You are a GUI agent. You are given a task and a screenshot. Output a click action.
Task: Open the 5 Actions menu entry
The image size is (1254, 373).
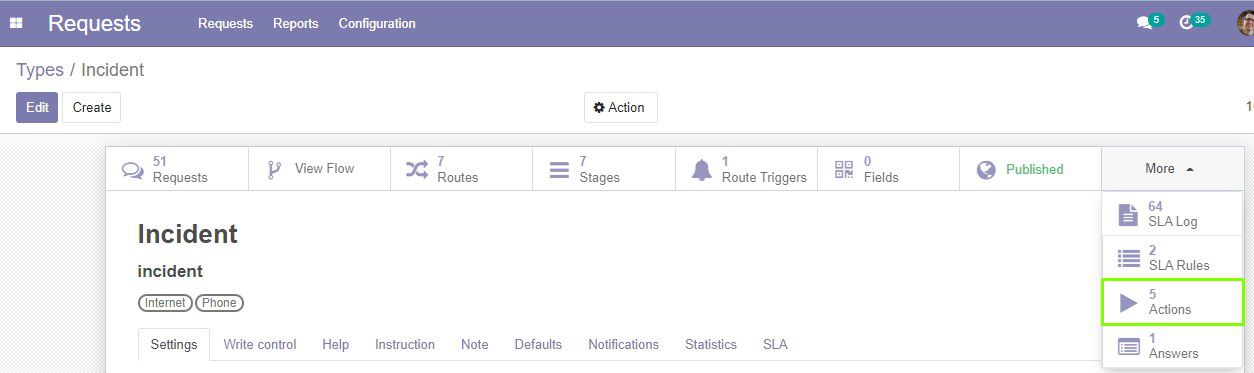(1173, 302)
